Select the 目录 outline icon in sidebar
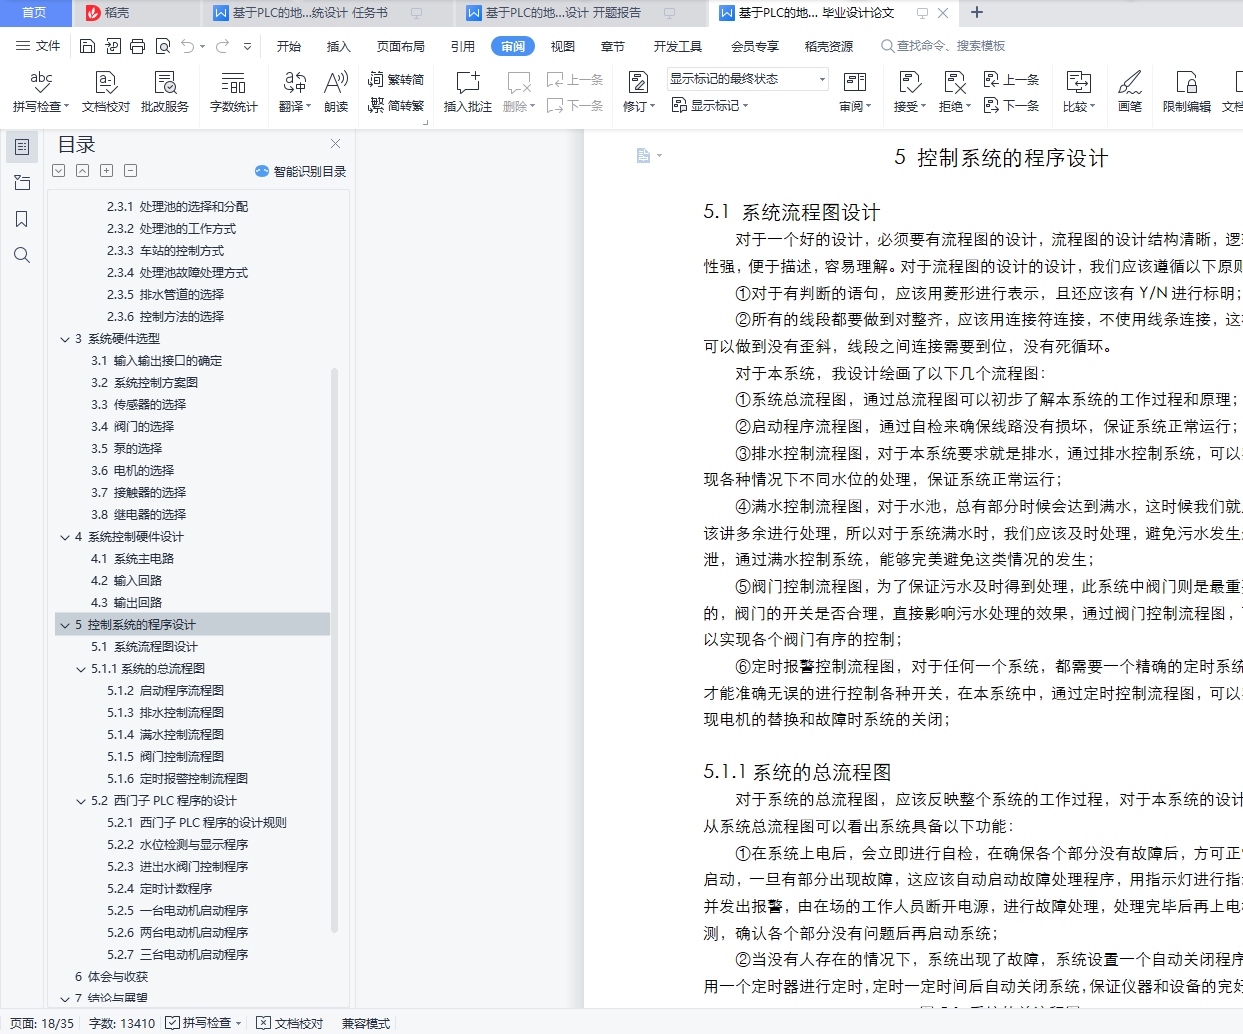The width and height of the screenshot is (1243, 1034). (22, 147)
